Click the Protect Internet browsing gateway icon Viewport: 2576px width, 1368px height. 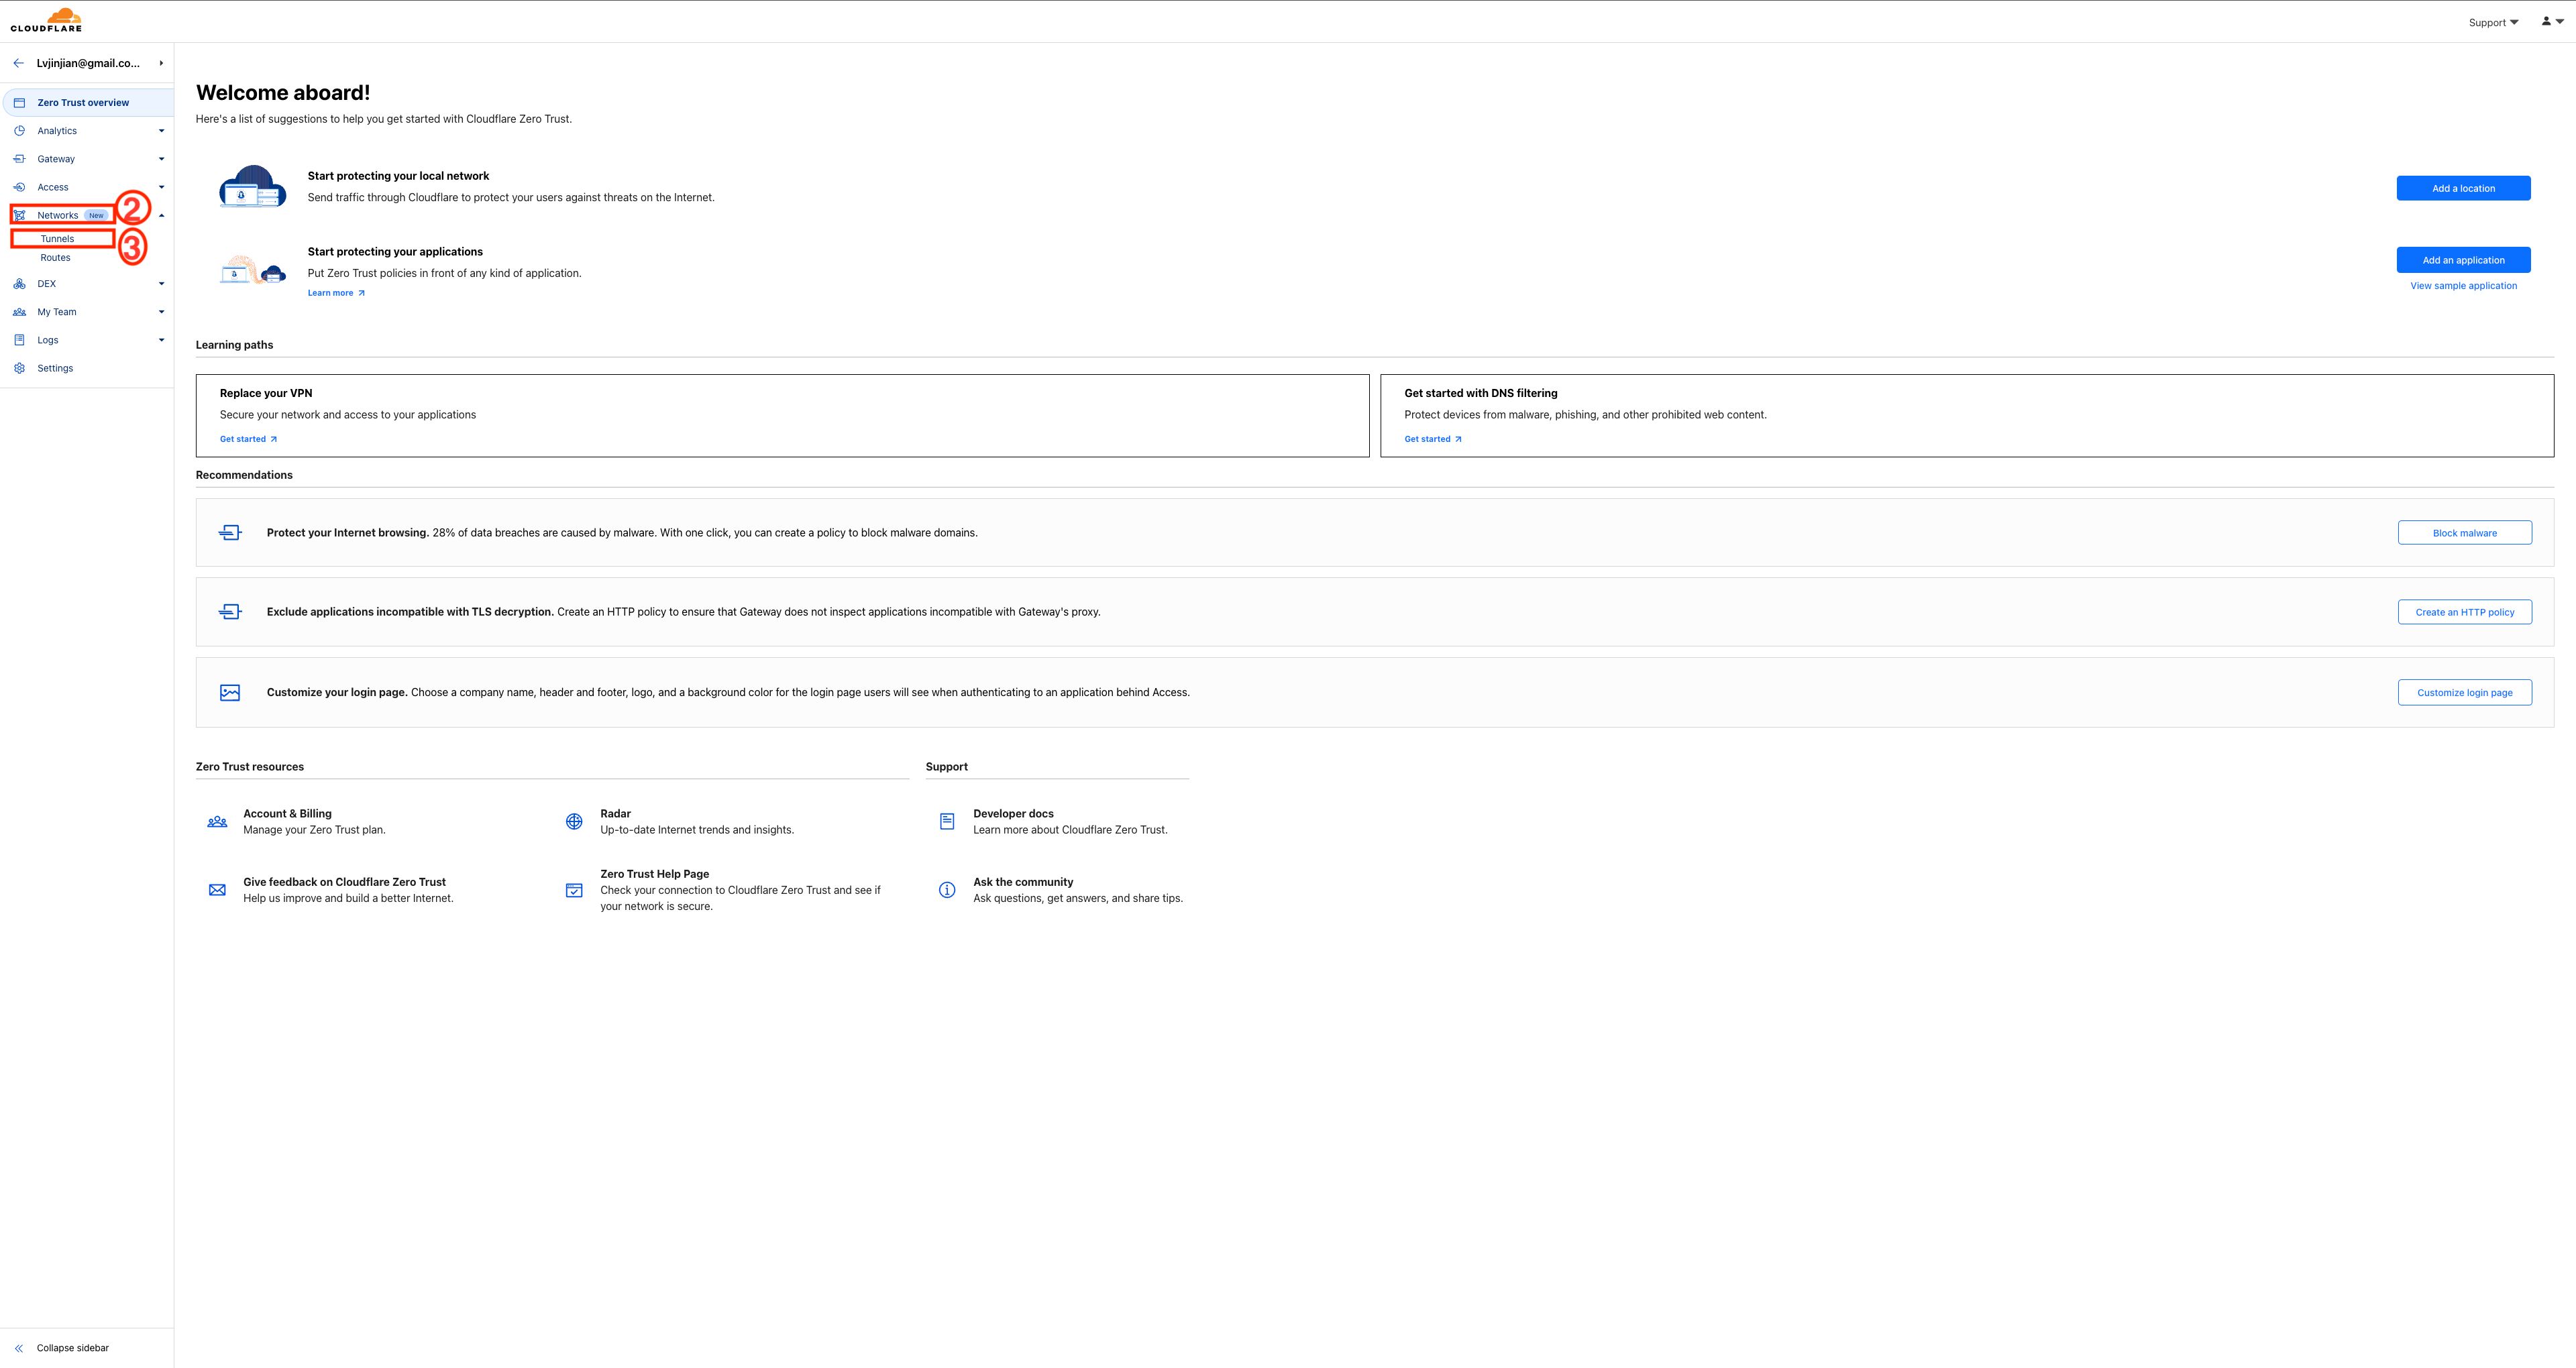pos(230,533)
